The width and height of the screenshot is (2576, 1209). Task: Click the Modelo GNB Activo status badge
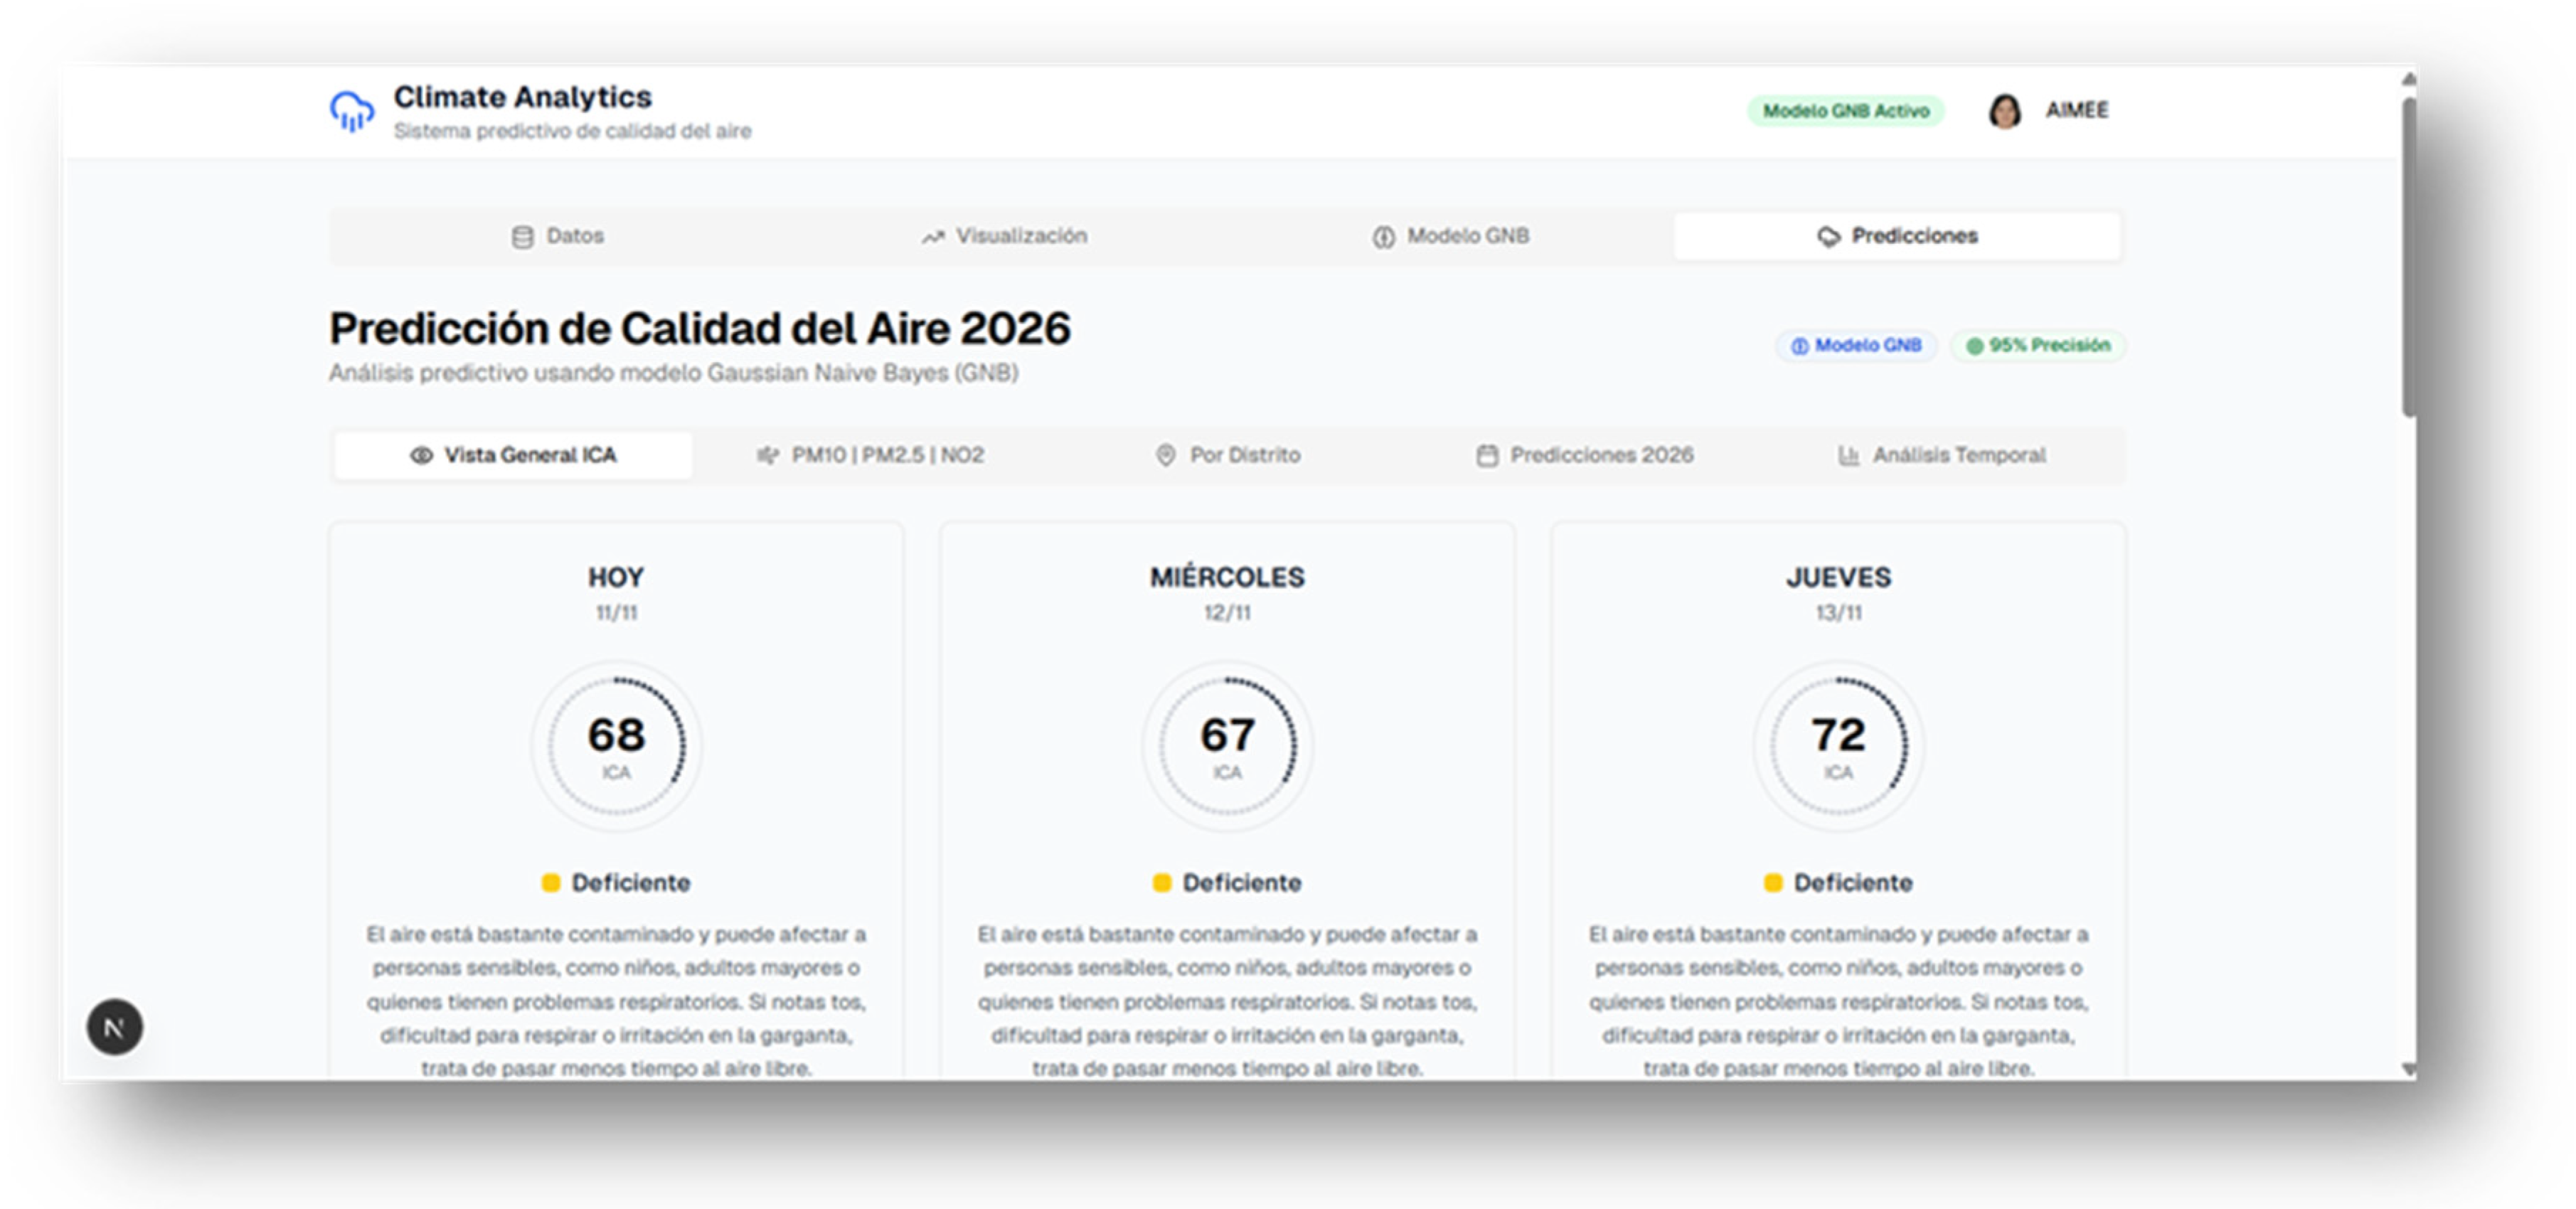pos(1845,111)
